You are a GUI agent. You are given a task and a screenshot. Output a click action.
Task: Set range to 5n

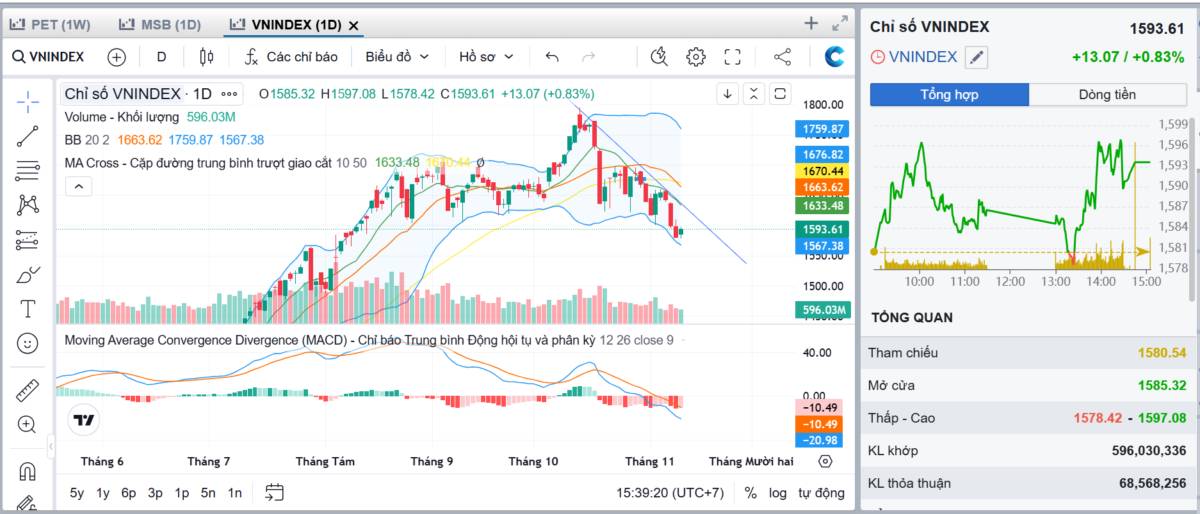click(208, 492)
